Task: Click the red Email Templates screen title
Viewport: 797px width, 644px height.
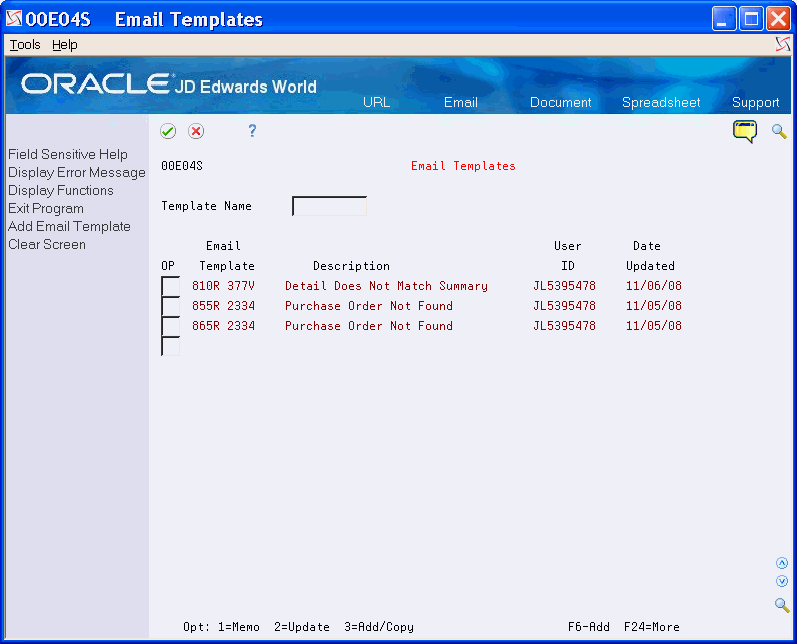Action: pos(463,166)
